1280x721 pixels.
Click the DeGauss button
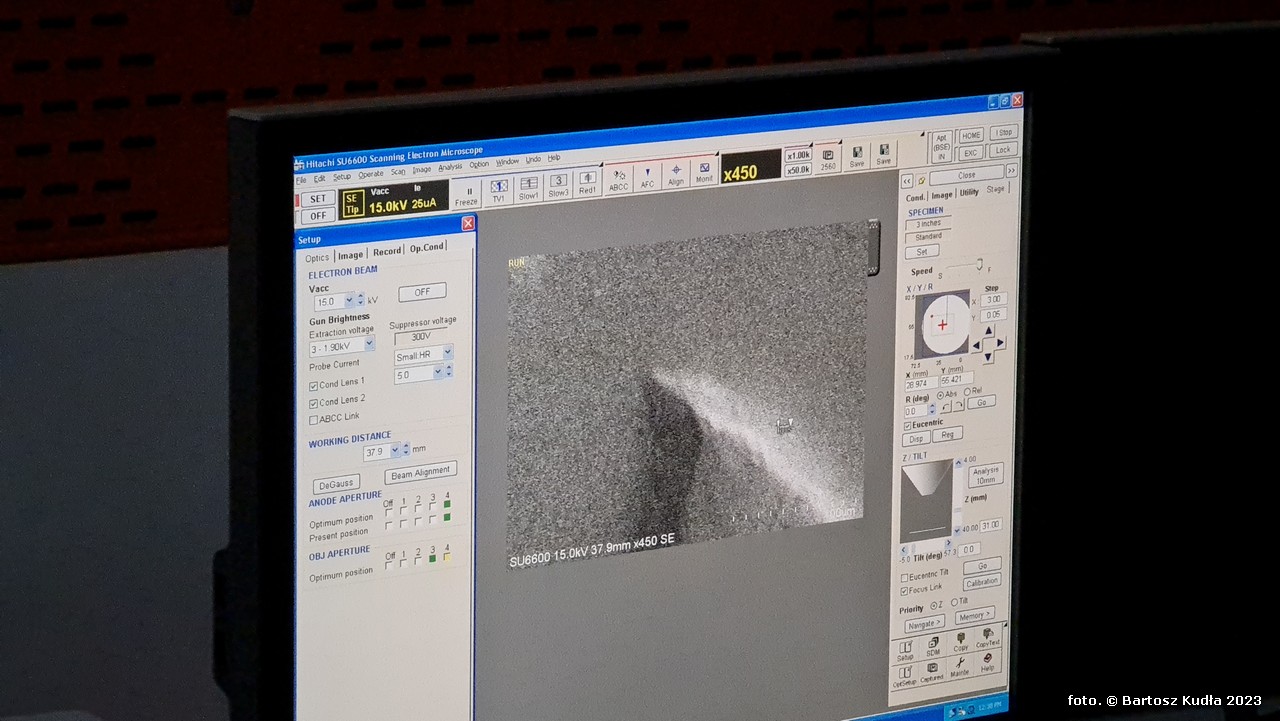pyautogui.click(x=336, y=484)
